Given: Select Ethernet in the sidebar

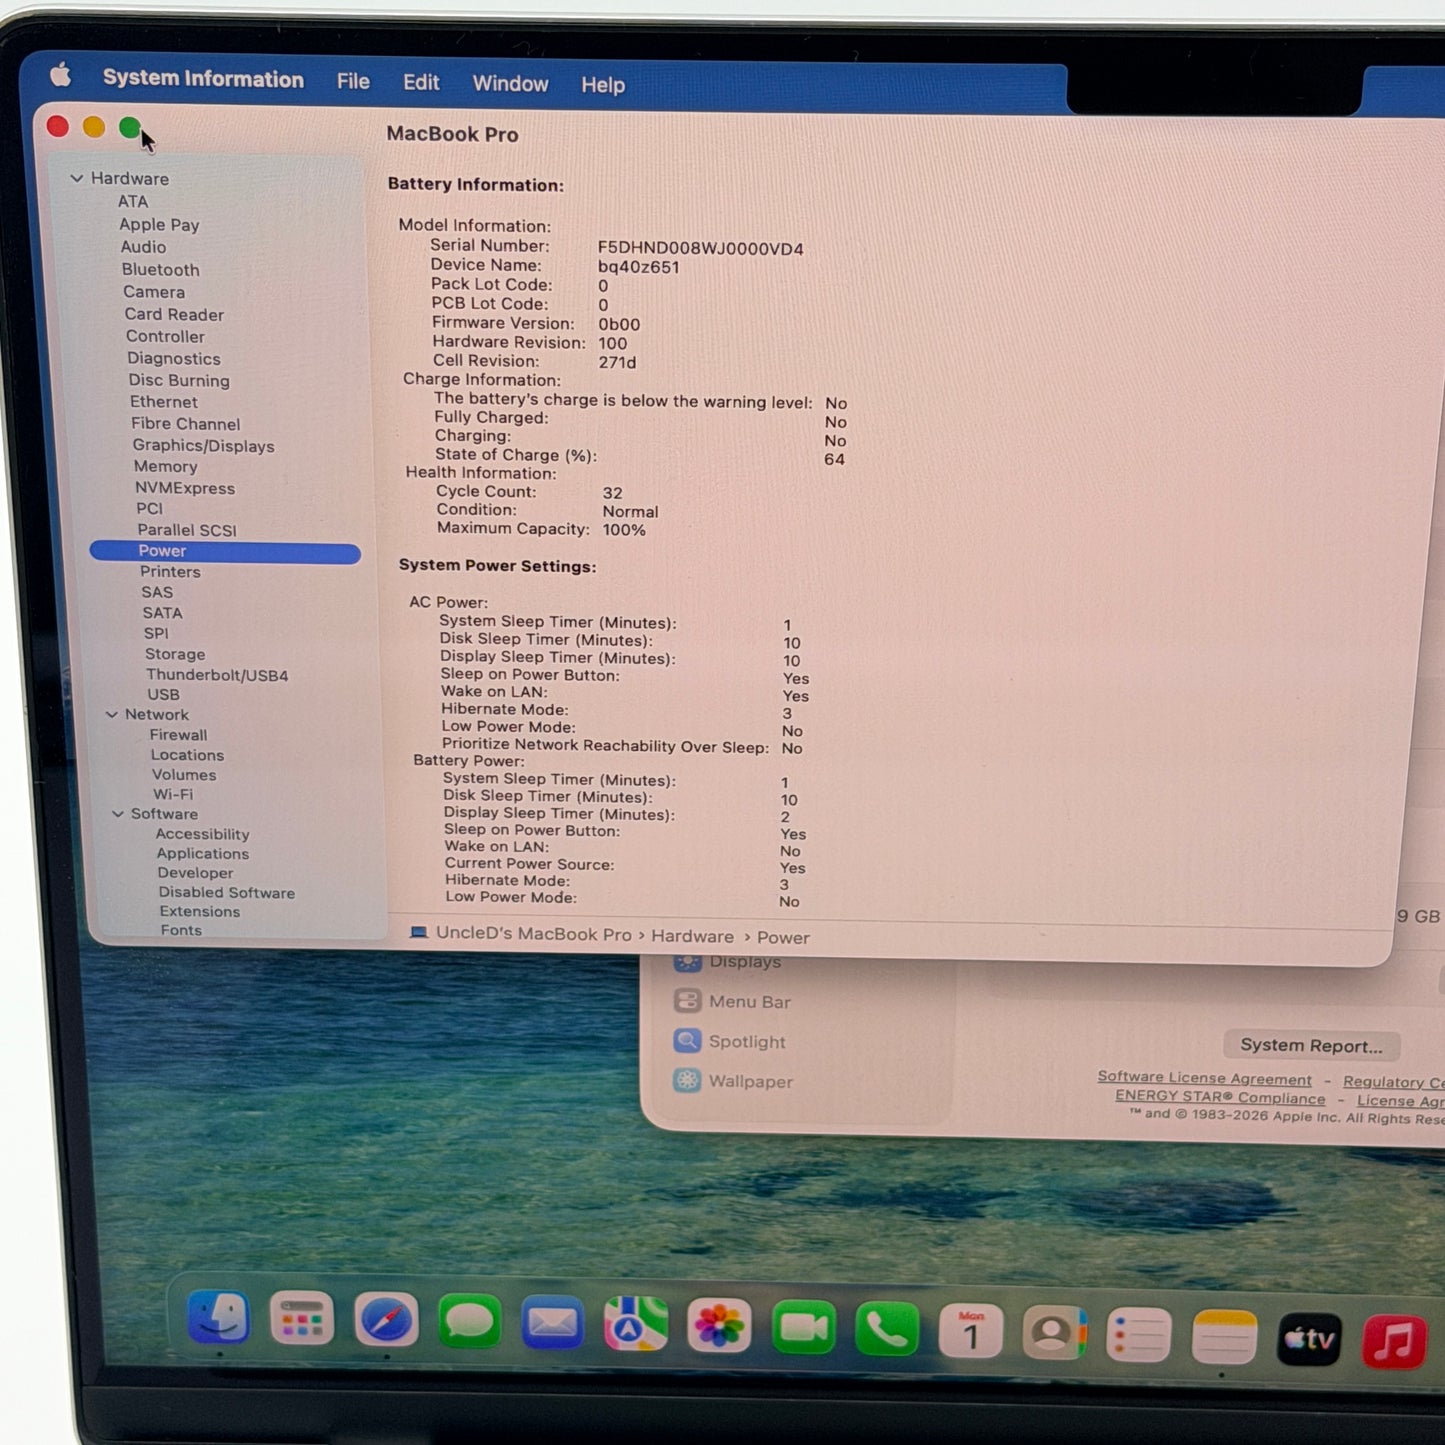Looking at the screenshot, I should [164, 402].
